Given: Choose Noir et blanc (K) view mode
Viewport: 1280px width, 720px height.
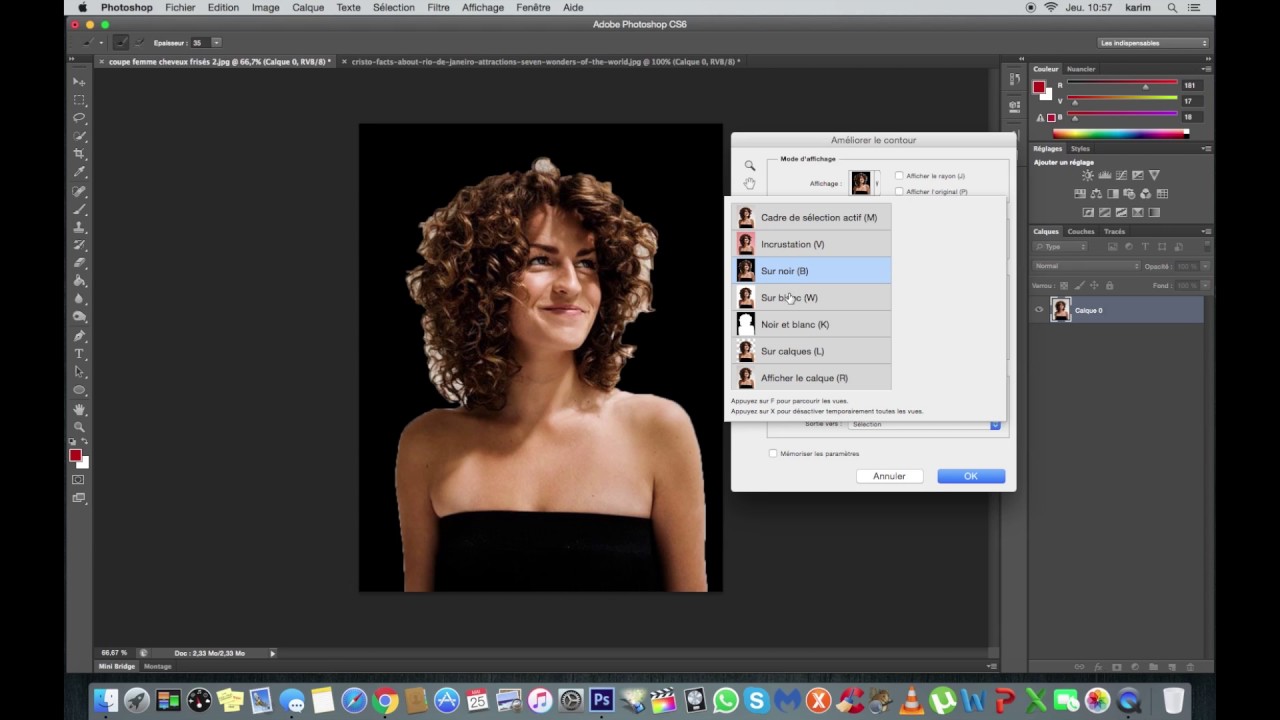Looking at the screenshot, I should pos(811,324).
